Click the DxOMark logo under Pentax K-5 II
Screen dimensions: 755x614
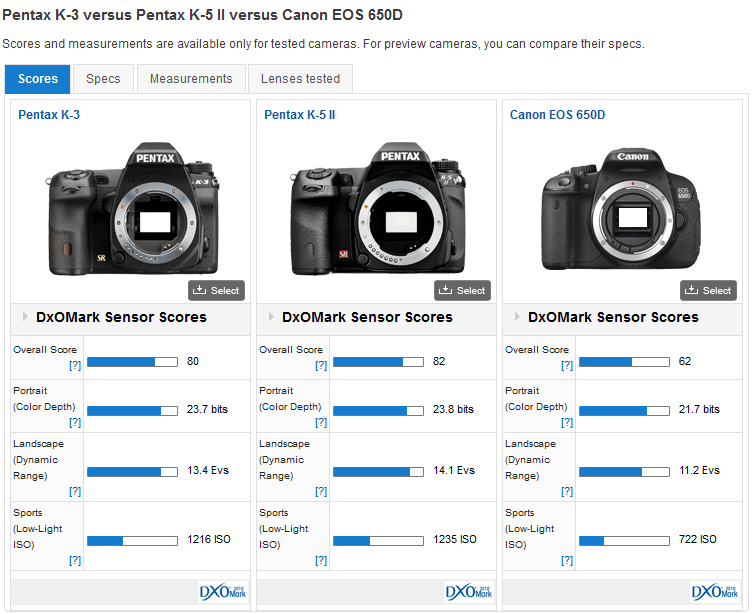tap(469, 592)
